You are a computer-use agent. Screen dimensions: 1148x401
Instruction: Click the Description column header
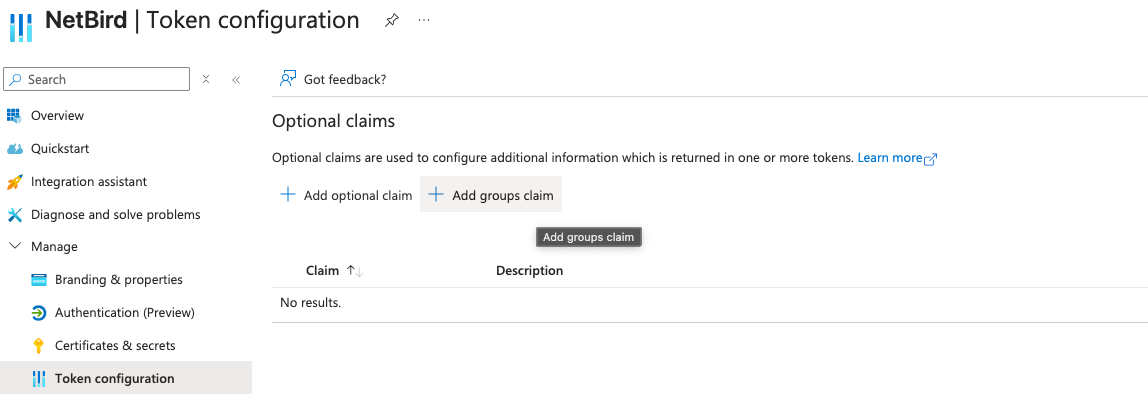pos(529,271)
